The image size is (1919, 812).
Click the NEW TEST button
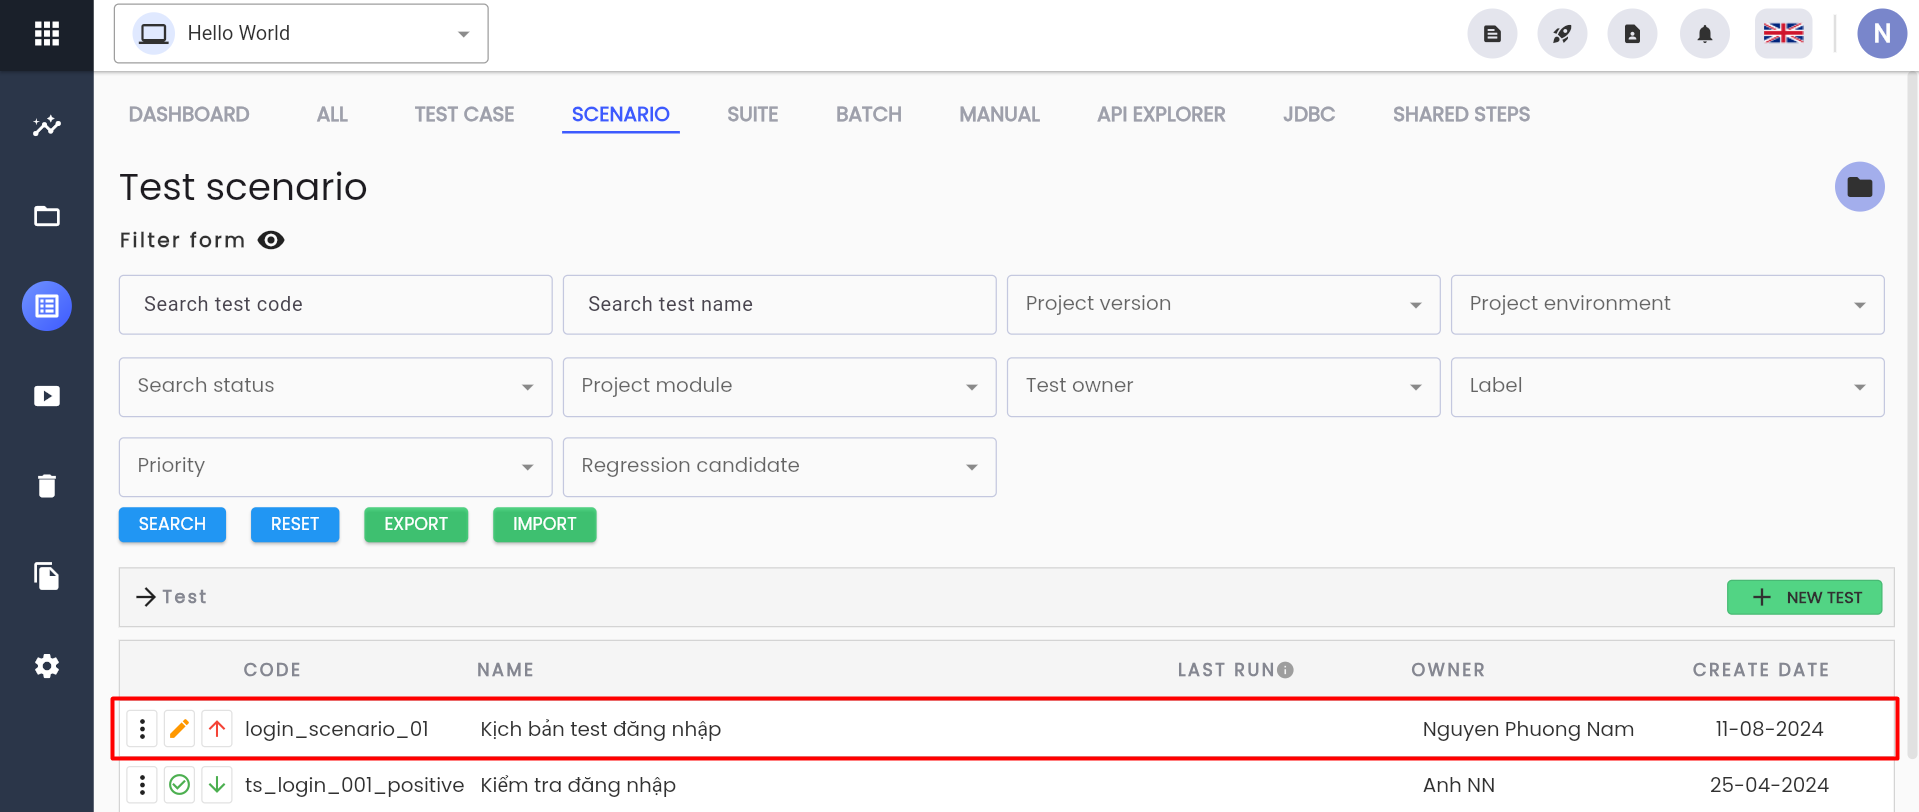pyautogui.click(x=1804, y=597)
